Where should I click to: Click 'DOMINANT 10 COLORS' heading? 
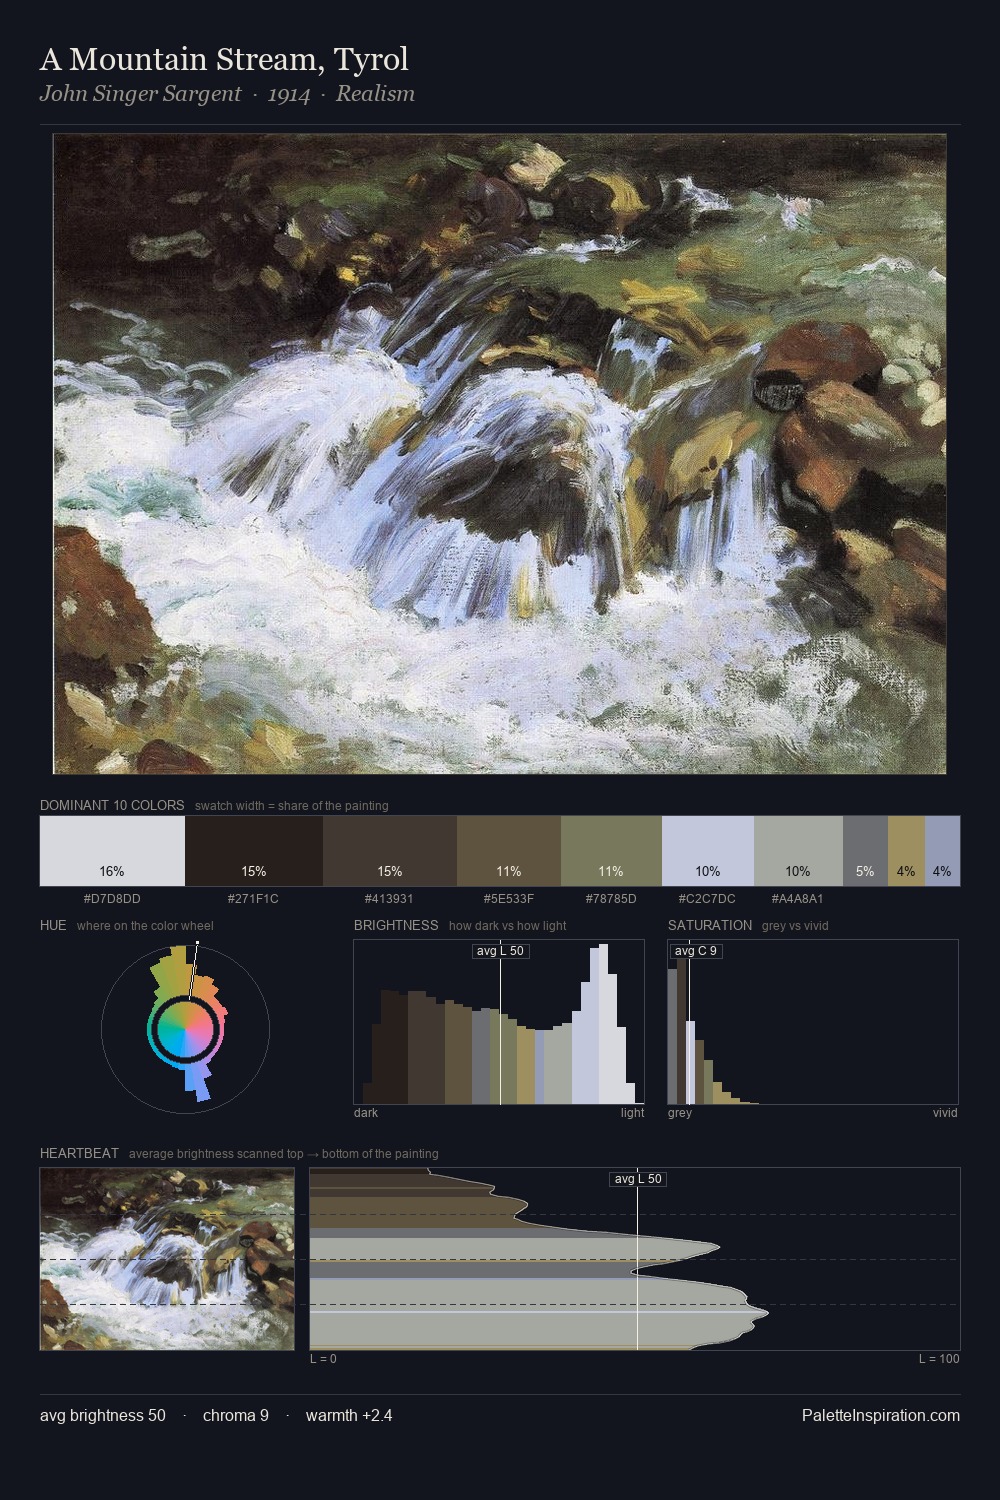(112, 805)
